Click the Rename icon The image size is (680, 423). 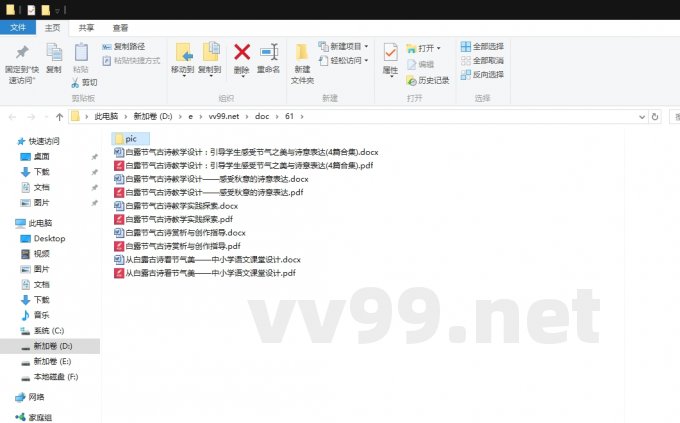point(269,52)
